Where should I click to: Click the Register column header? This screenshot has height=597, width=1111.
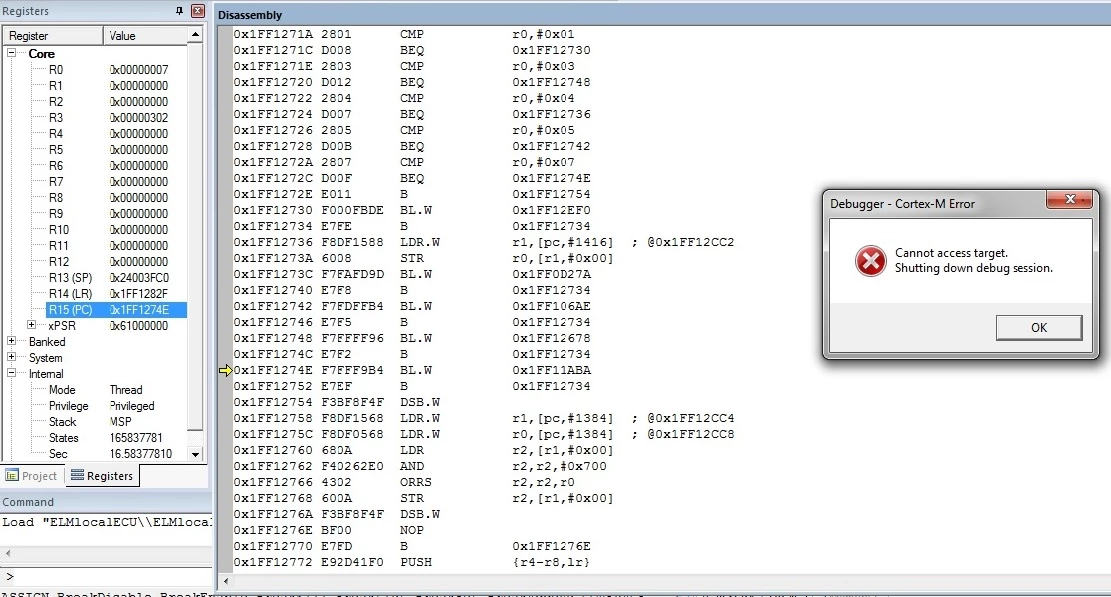coord(53,35)
